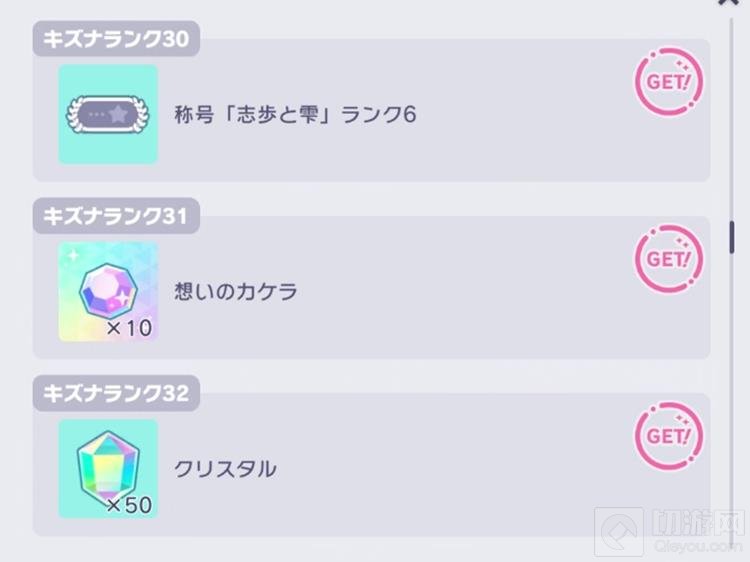Click the scrollbar thumb of reward list
The image size is (750, 562).
[x=733, y=237]
